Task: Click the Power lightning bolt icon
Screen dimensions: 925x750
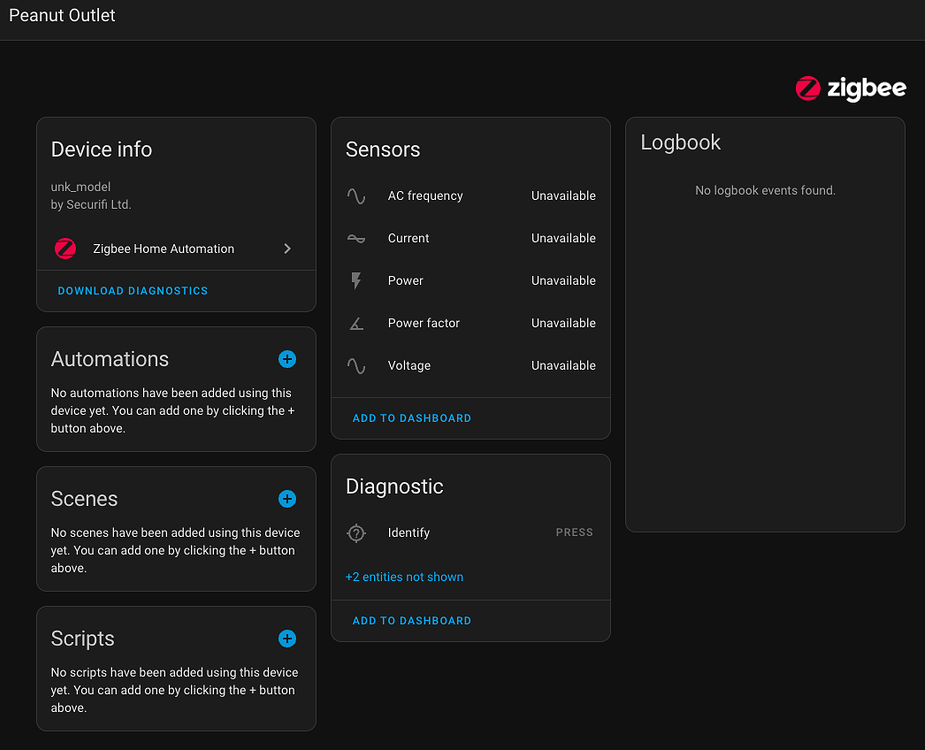Action: pos(356,280)
